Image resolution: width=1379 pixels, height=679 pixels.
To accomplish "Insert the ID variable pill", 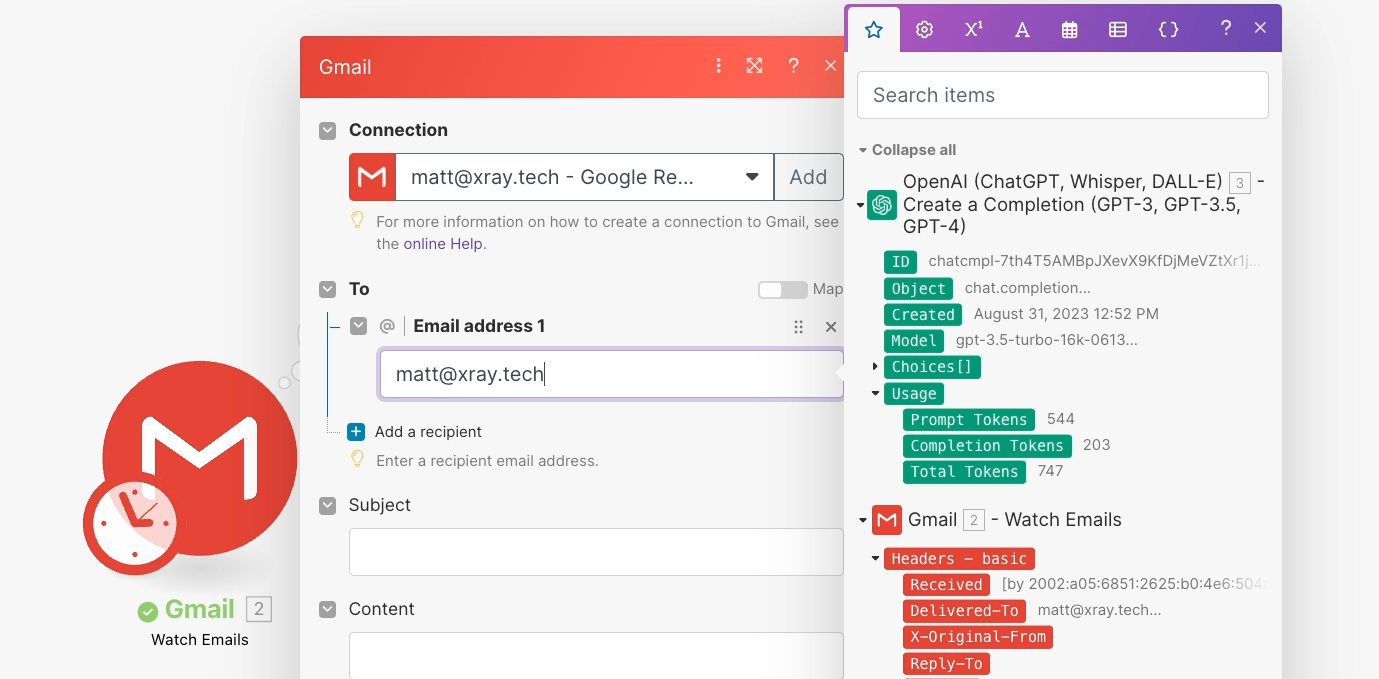I will click(901, 262).
